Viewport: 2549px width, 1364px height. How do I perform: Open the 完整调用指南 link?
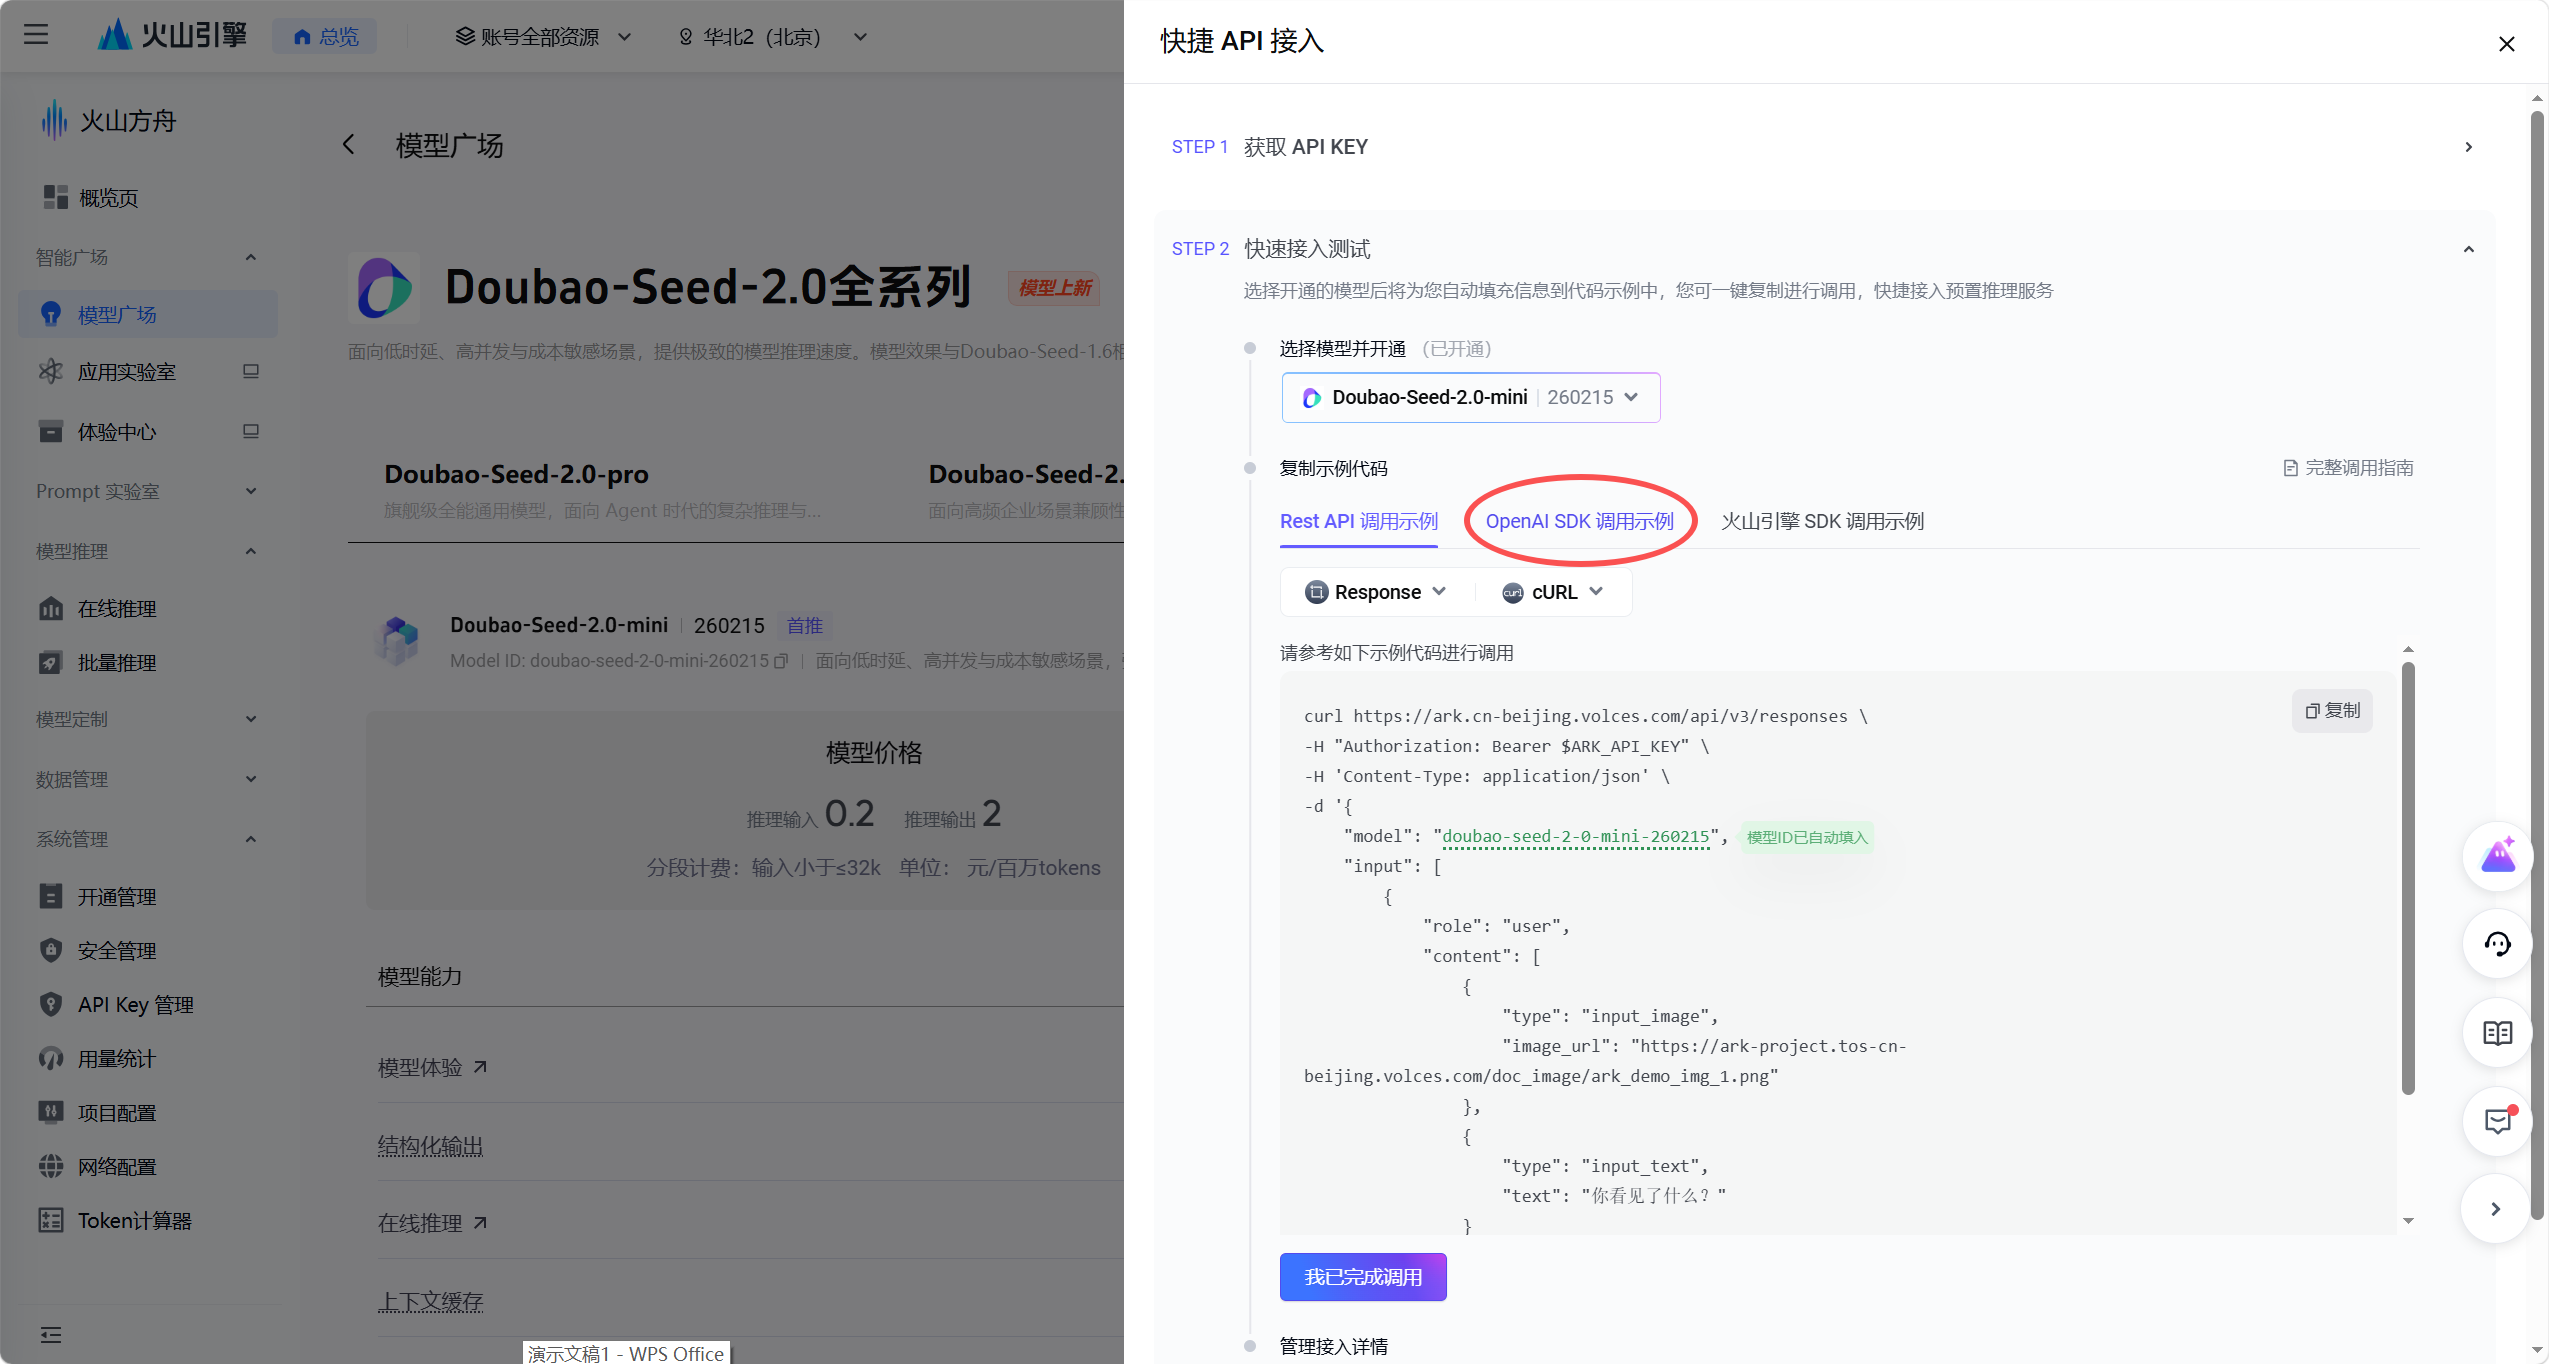2348,468
